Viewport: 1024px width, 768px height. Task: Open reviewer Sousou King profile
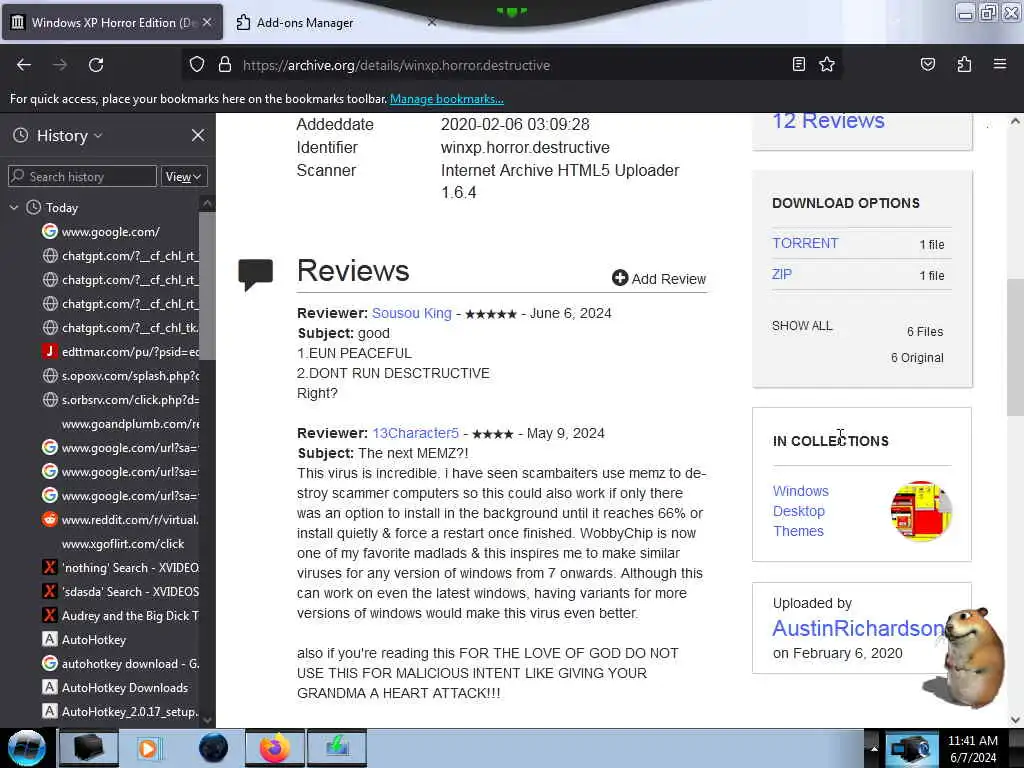[411, 313]
